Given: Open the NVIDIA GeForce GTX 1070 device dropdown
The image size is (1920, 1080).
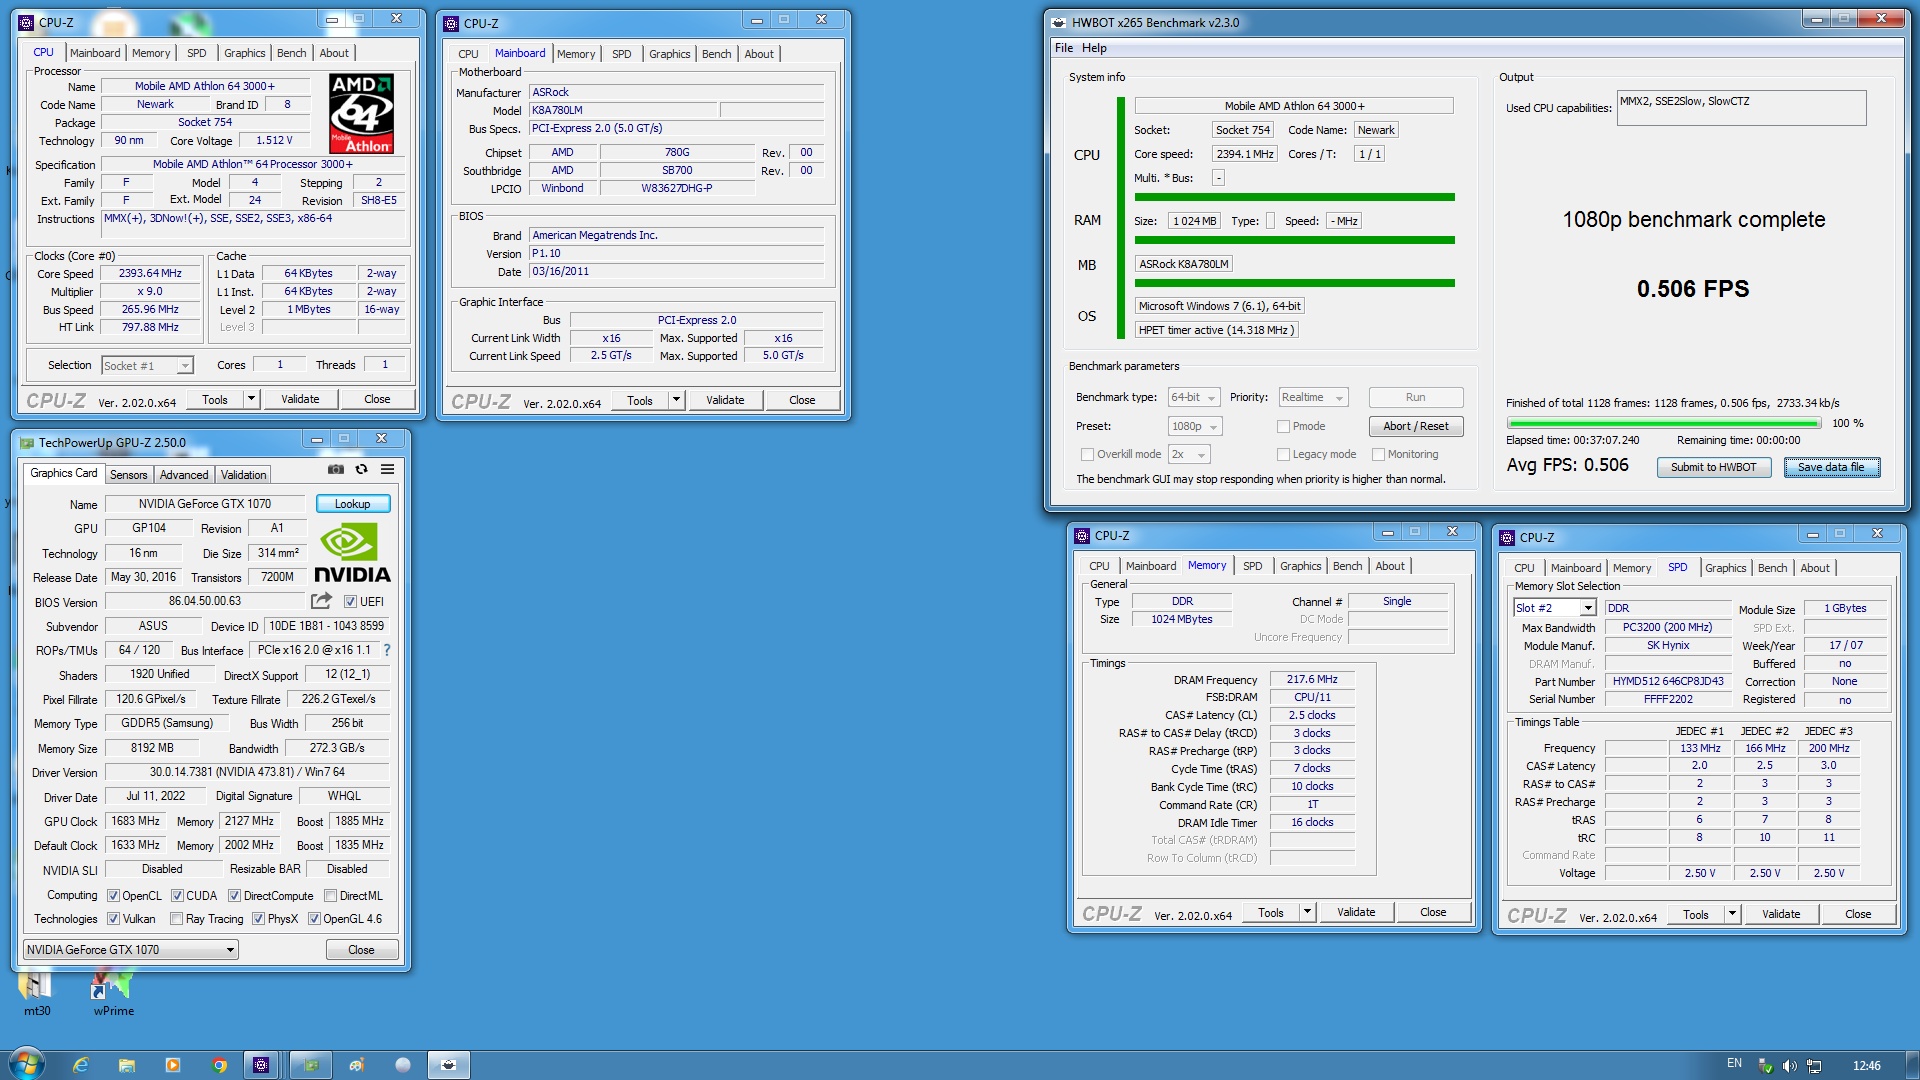Looking at the screenshot, I should click(131, 950).
